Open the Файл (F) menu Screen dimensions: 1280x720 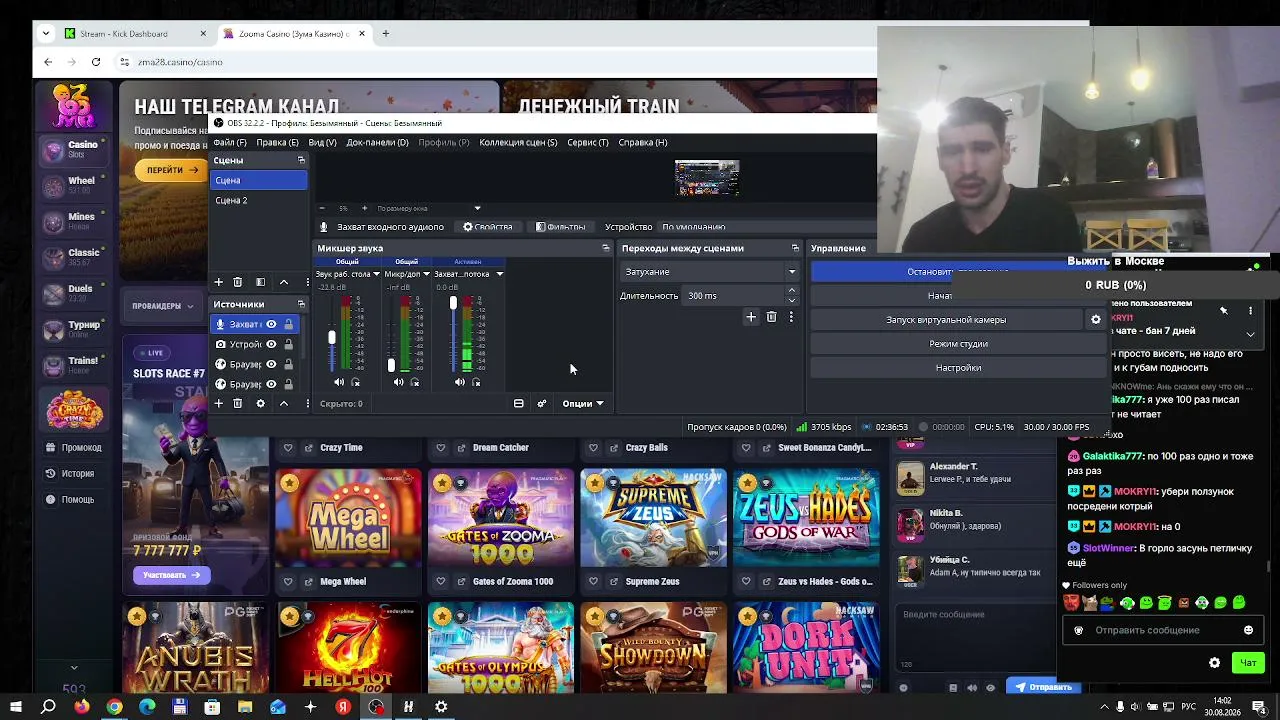point(230,142)
